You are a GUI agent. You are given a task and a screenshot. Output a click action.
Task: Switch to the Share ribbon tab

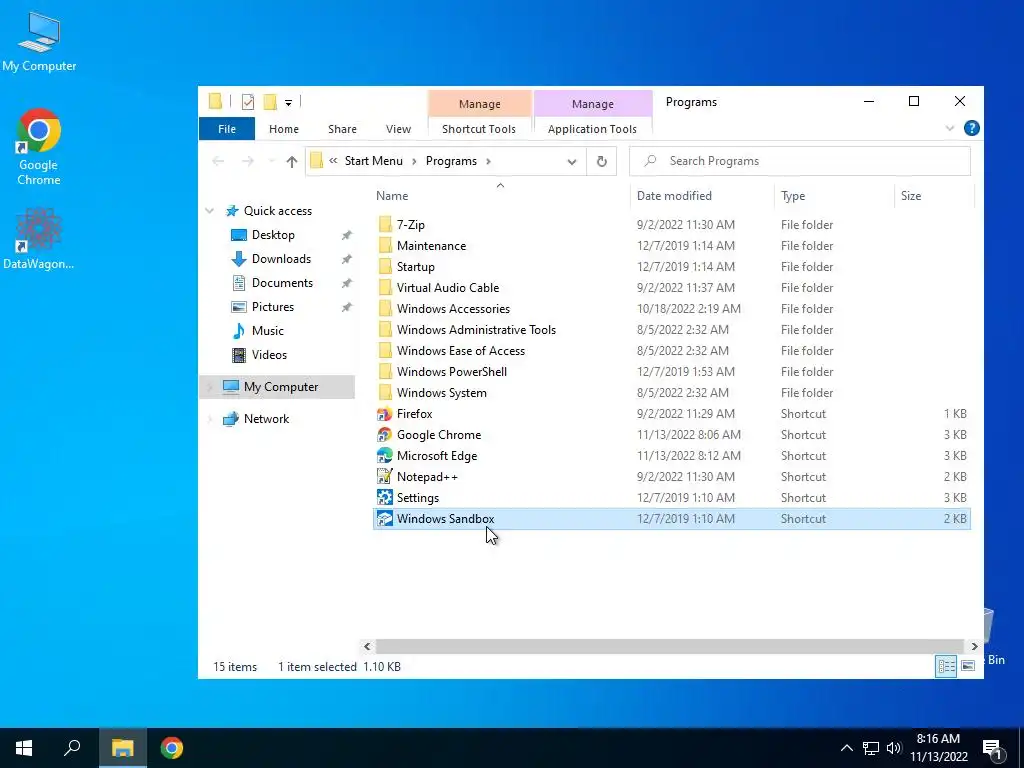click(x=342, y=129)
